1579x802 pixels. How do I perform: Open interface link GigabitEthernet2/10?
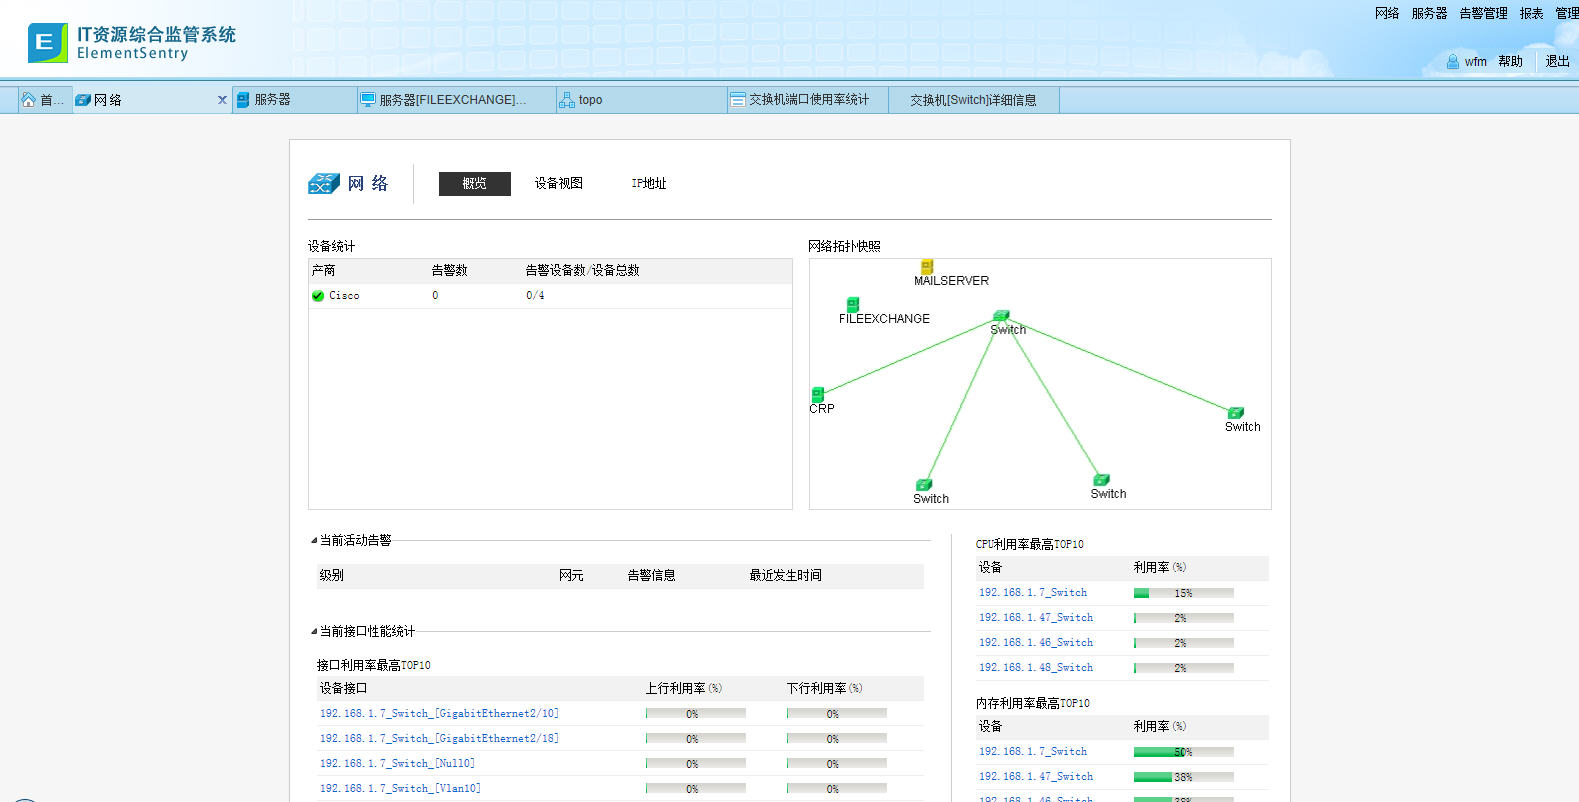pyautogui.click(x=439, y=714)
